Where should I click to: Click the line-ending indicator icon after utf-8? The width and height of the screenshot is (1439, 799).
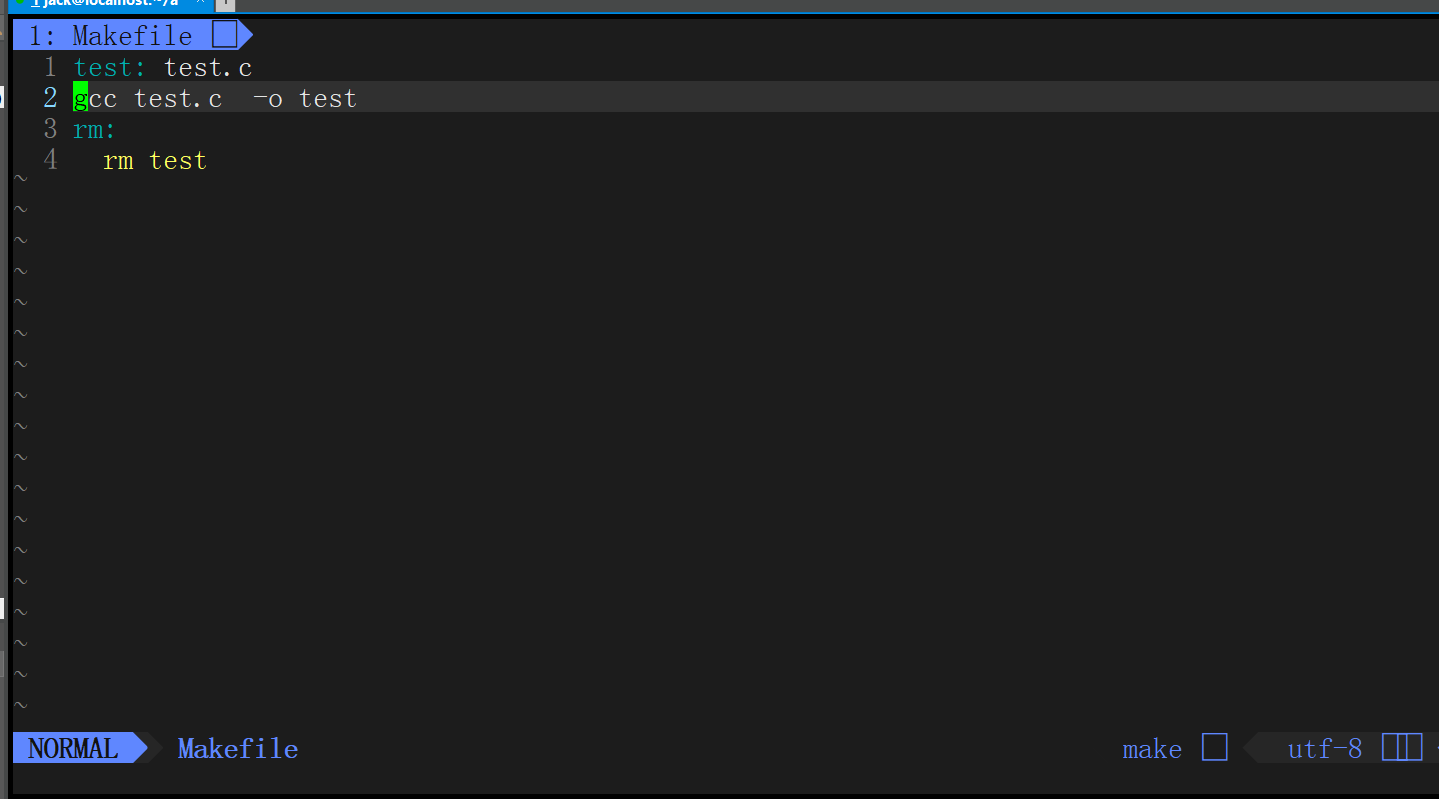1403,747
